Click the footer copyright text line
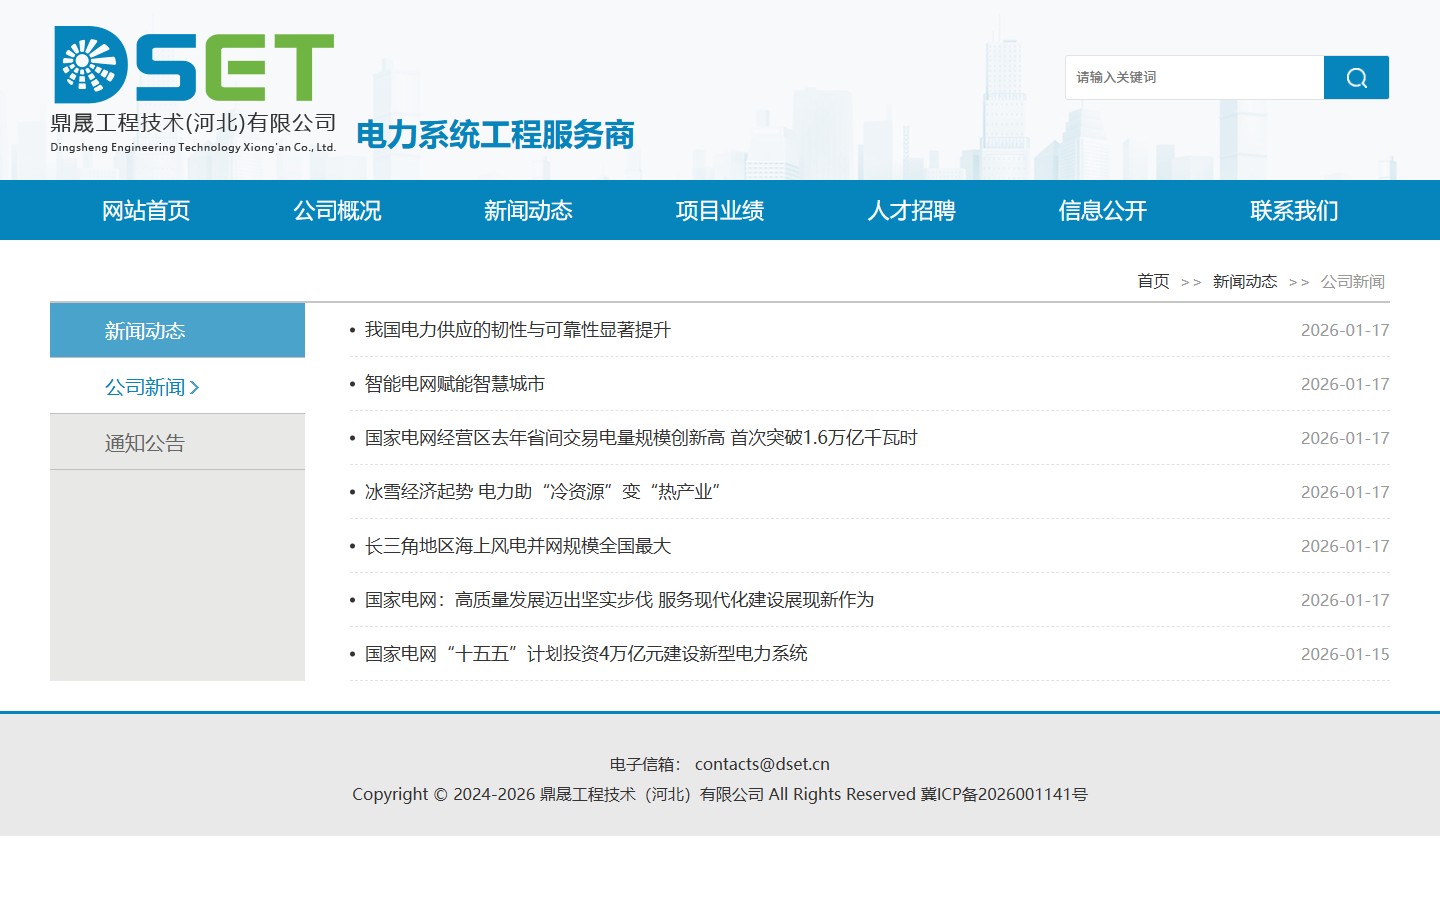This screenshot has height=900, width=1440. point(720,794)
